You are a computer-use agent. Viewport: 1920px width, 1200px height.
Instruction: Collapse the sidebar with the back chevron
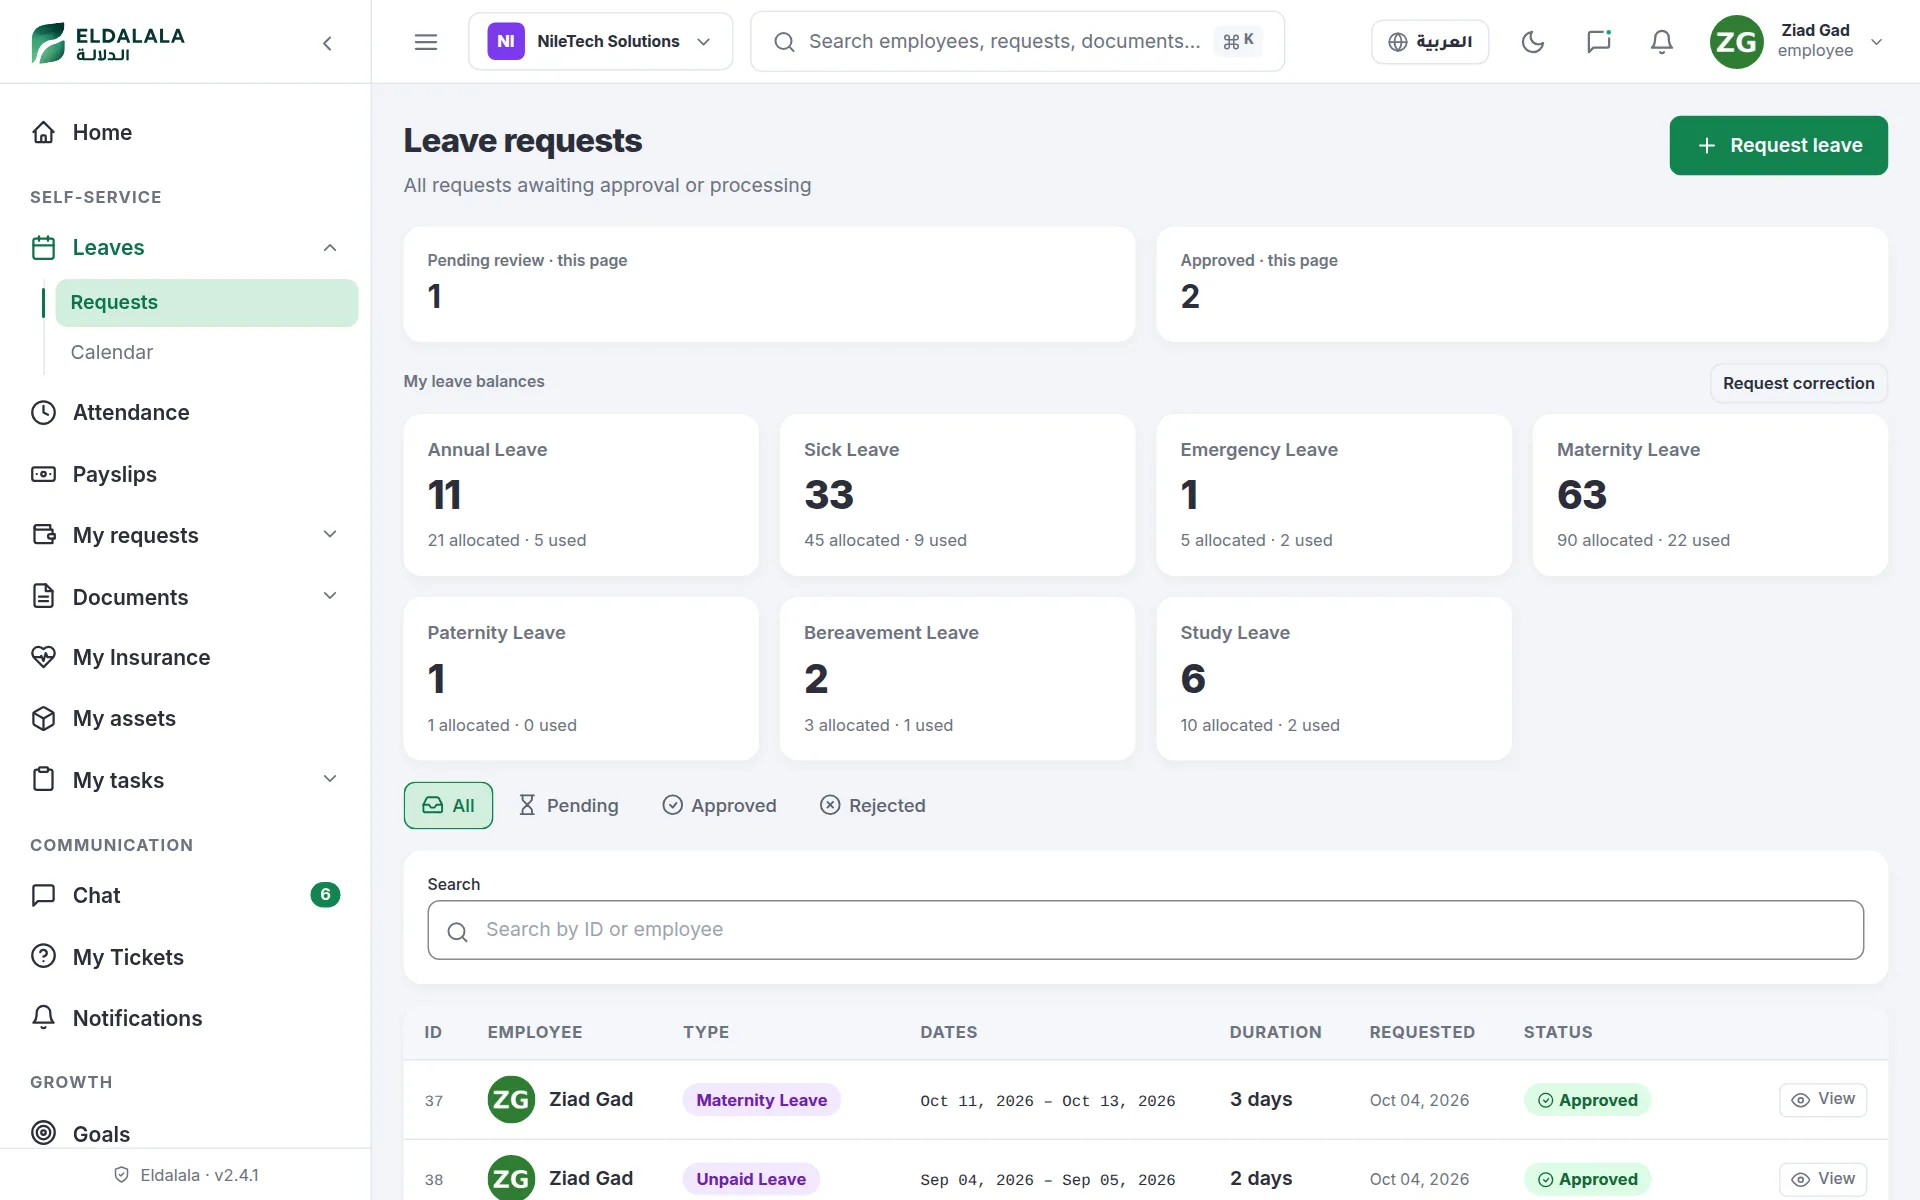[x=327, y=43]
